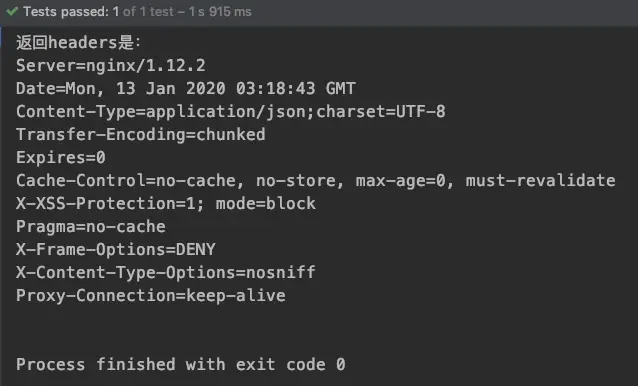This screenshot has width=638, height=386.
Task: Click 'Process finished with exit code 0'
Action: (181, 364)
